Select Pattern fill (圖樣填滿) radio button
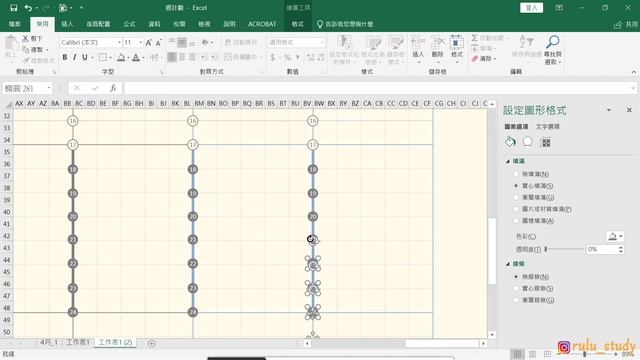The width and height of the screenshot is (640, 360). point(516,220)
